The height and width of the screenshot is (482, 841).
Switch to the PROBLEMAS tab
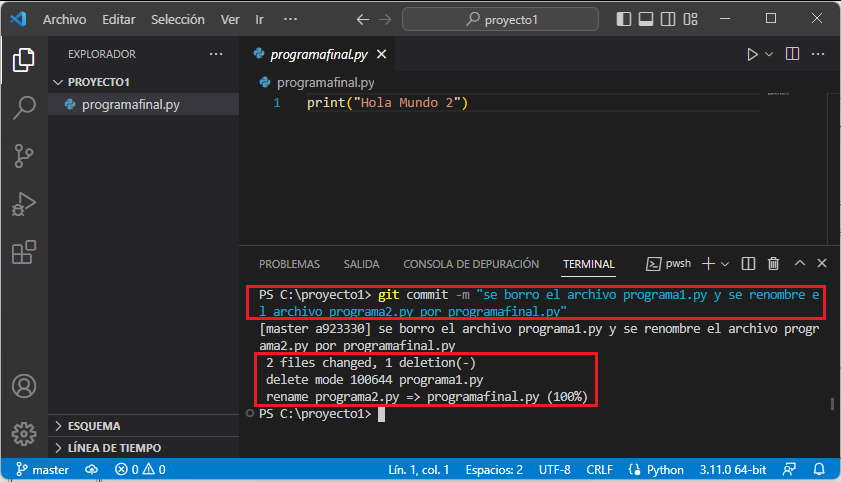(289, 264)
